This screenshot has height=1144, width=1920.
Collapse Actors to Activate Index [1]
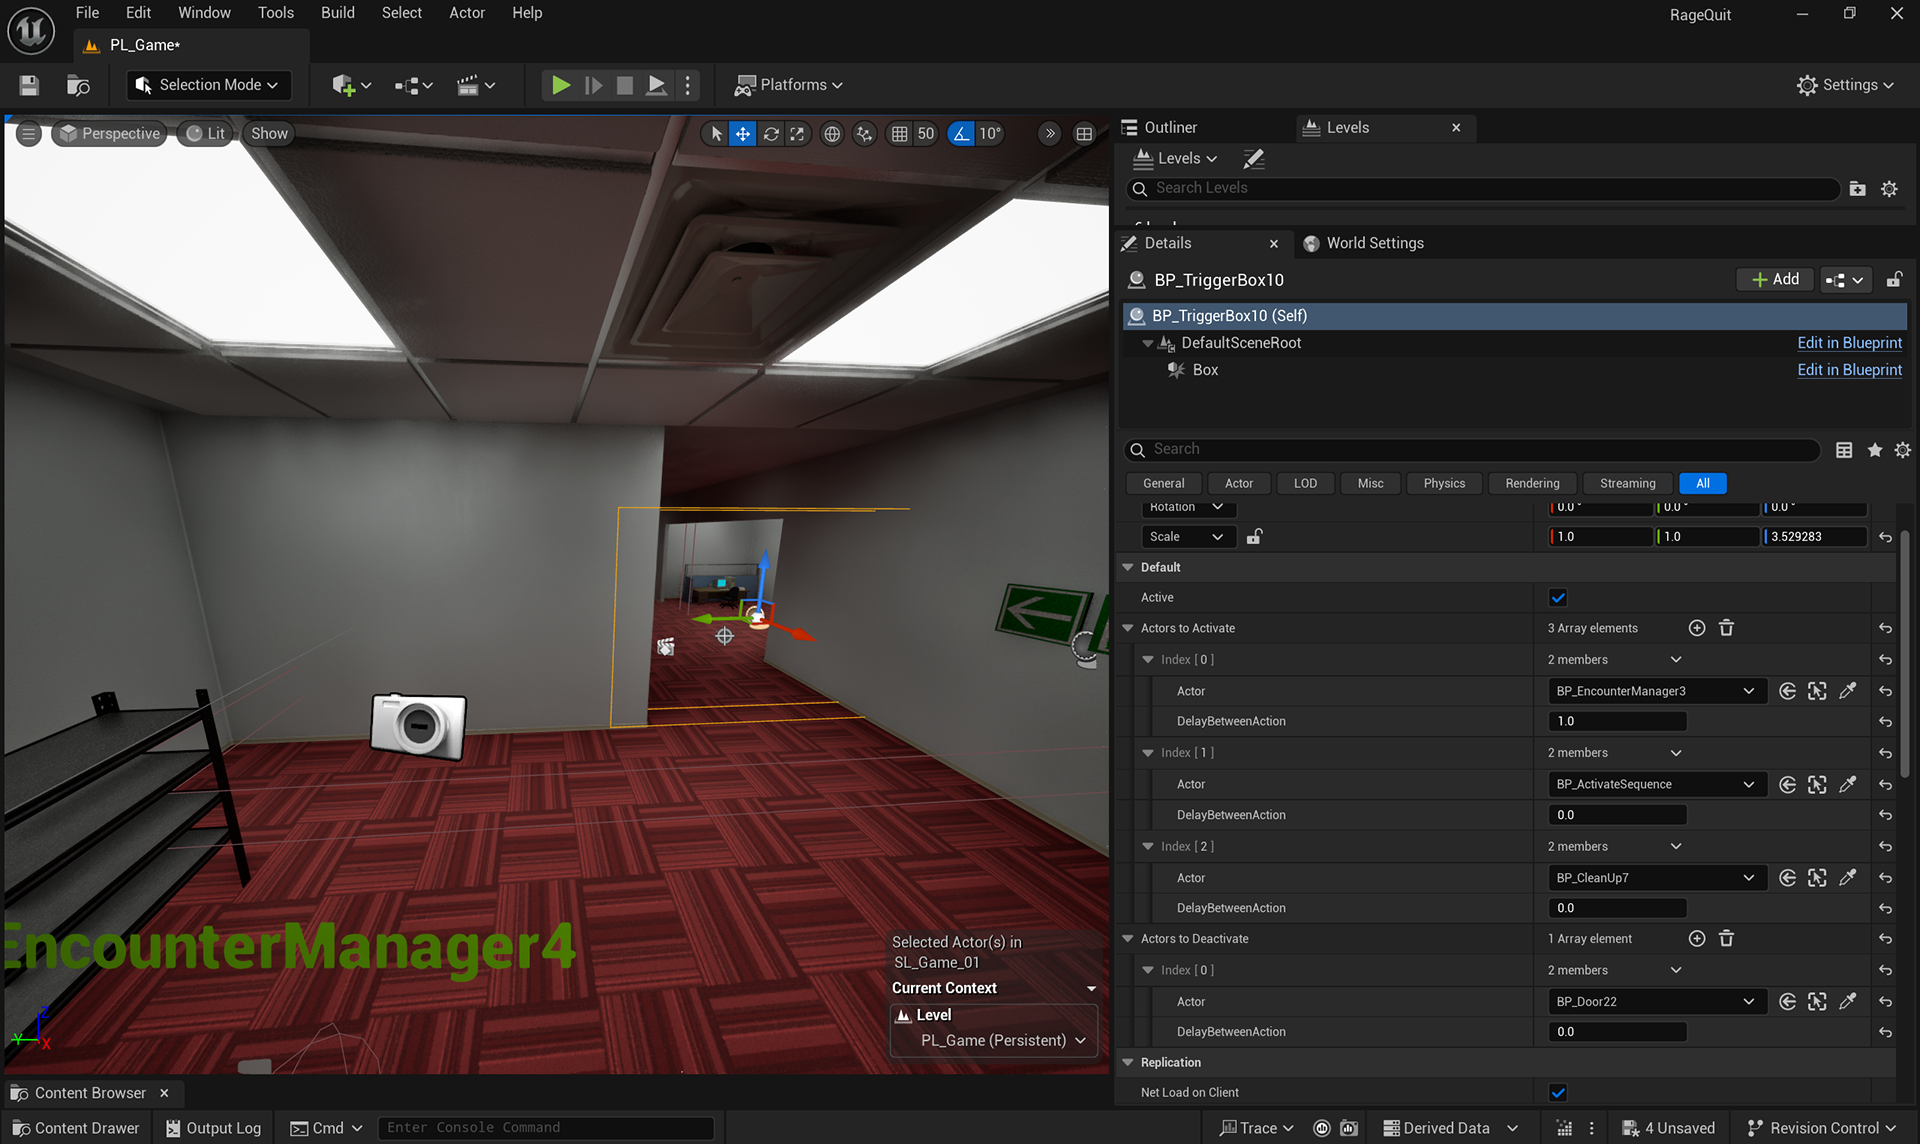(x=1148, y=753)
